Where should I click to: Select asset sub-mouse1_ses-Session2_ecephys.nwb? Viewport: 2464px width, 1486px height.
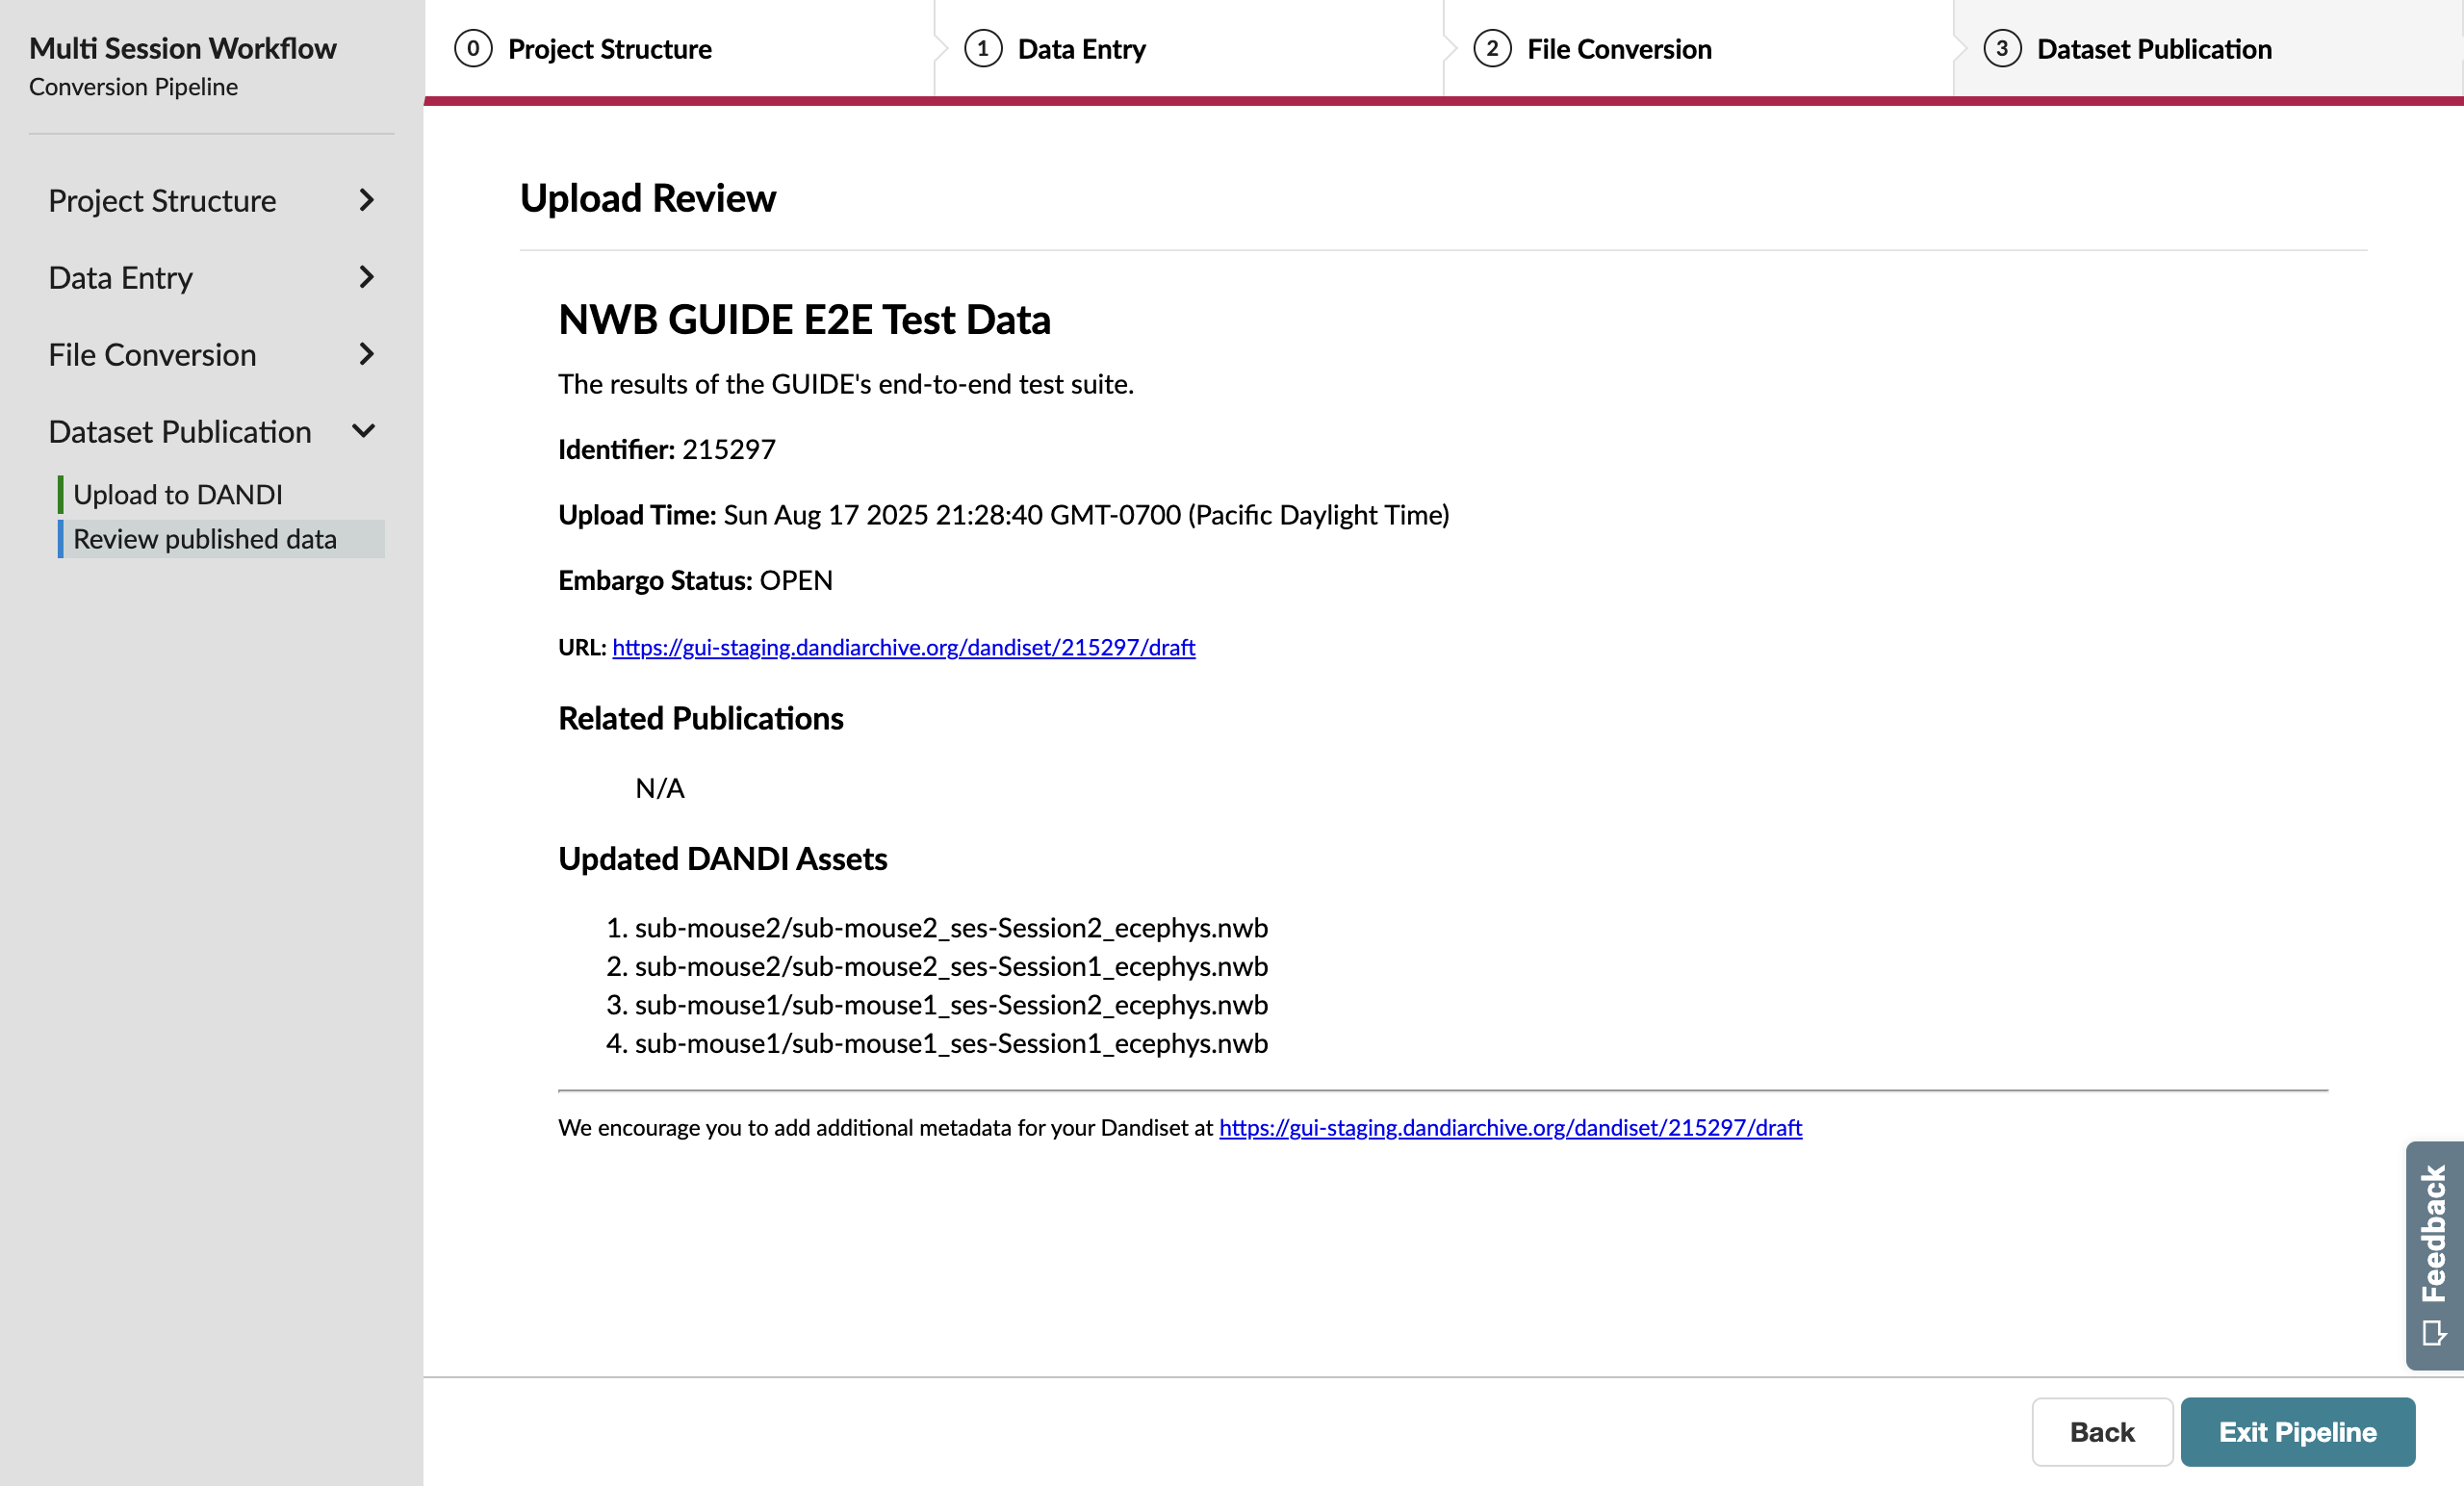[951, 1004]
